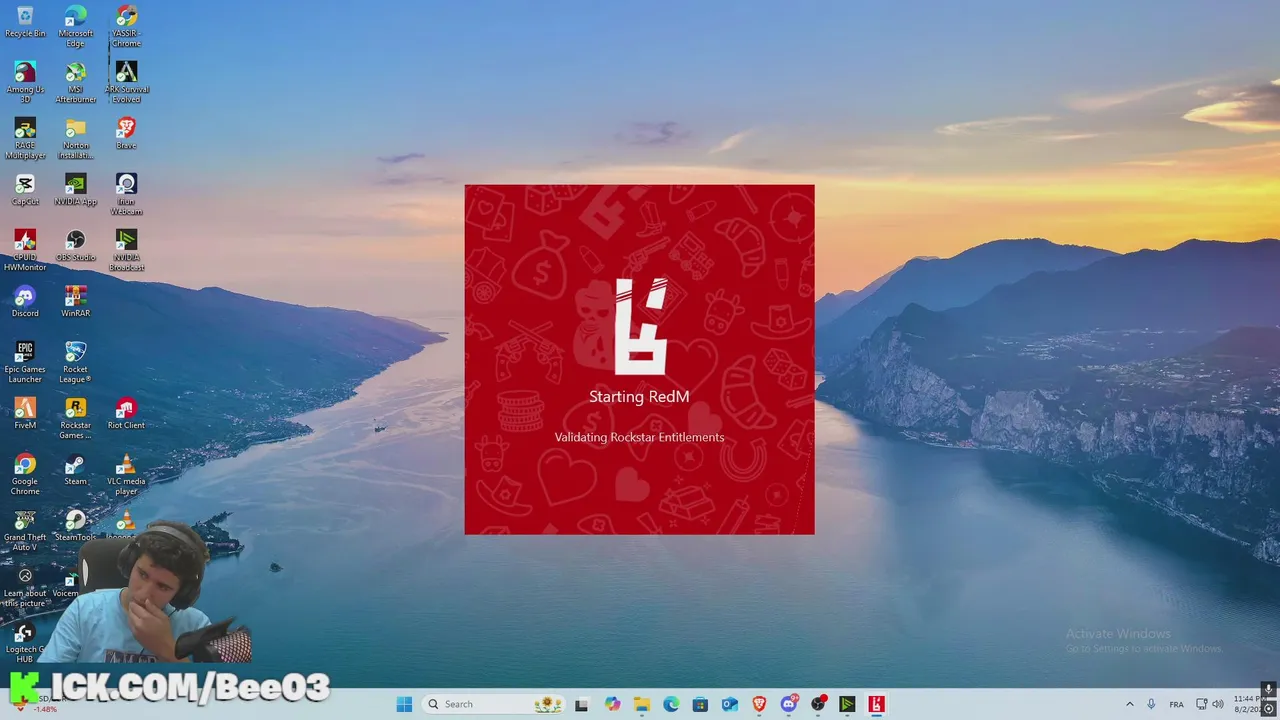Open the Norton Installation folder
Image resolution: width=1280 pixels, height=720 pixels.
75,138
